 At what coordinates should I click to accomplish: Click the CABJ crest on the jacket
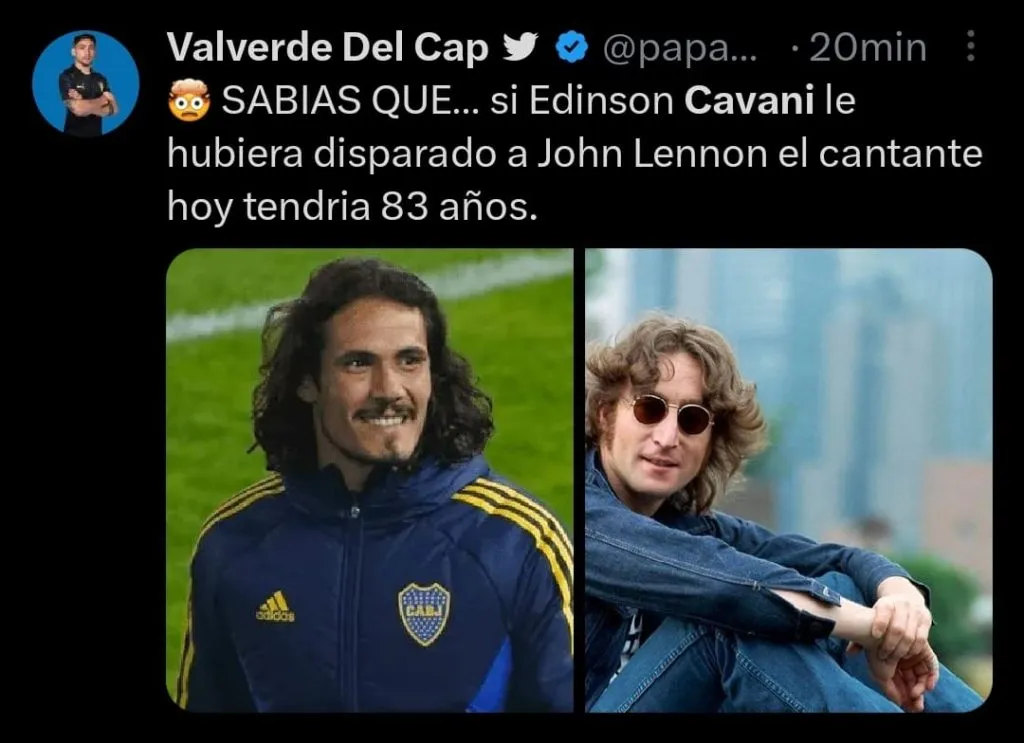pos(424,614)
